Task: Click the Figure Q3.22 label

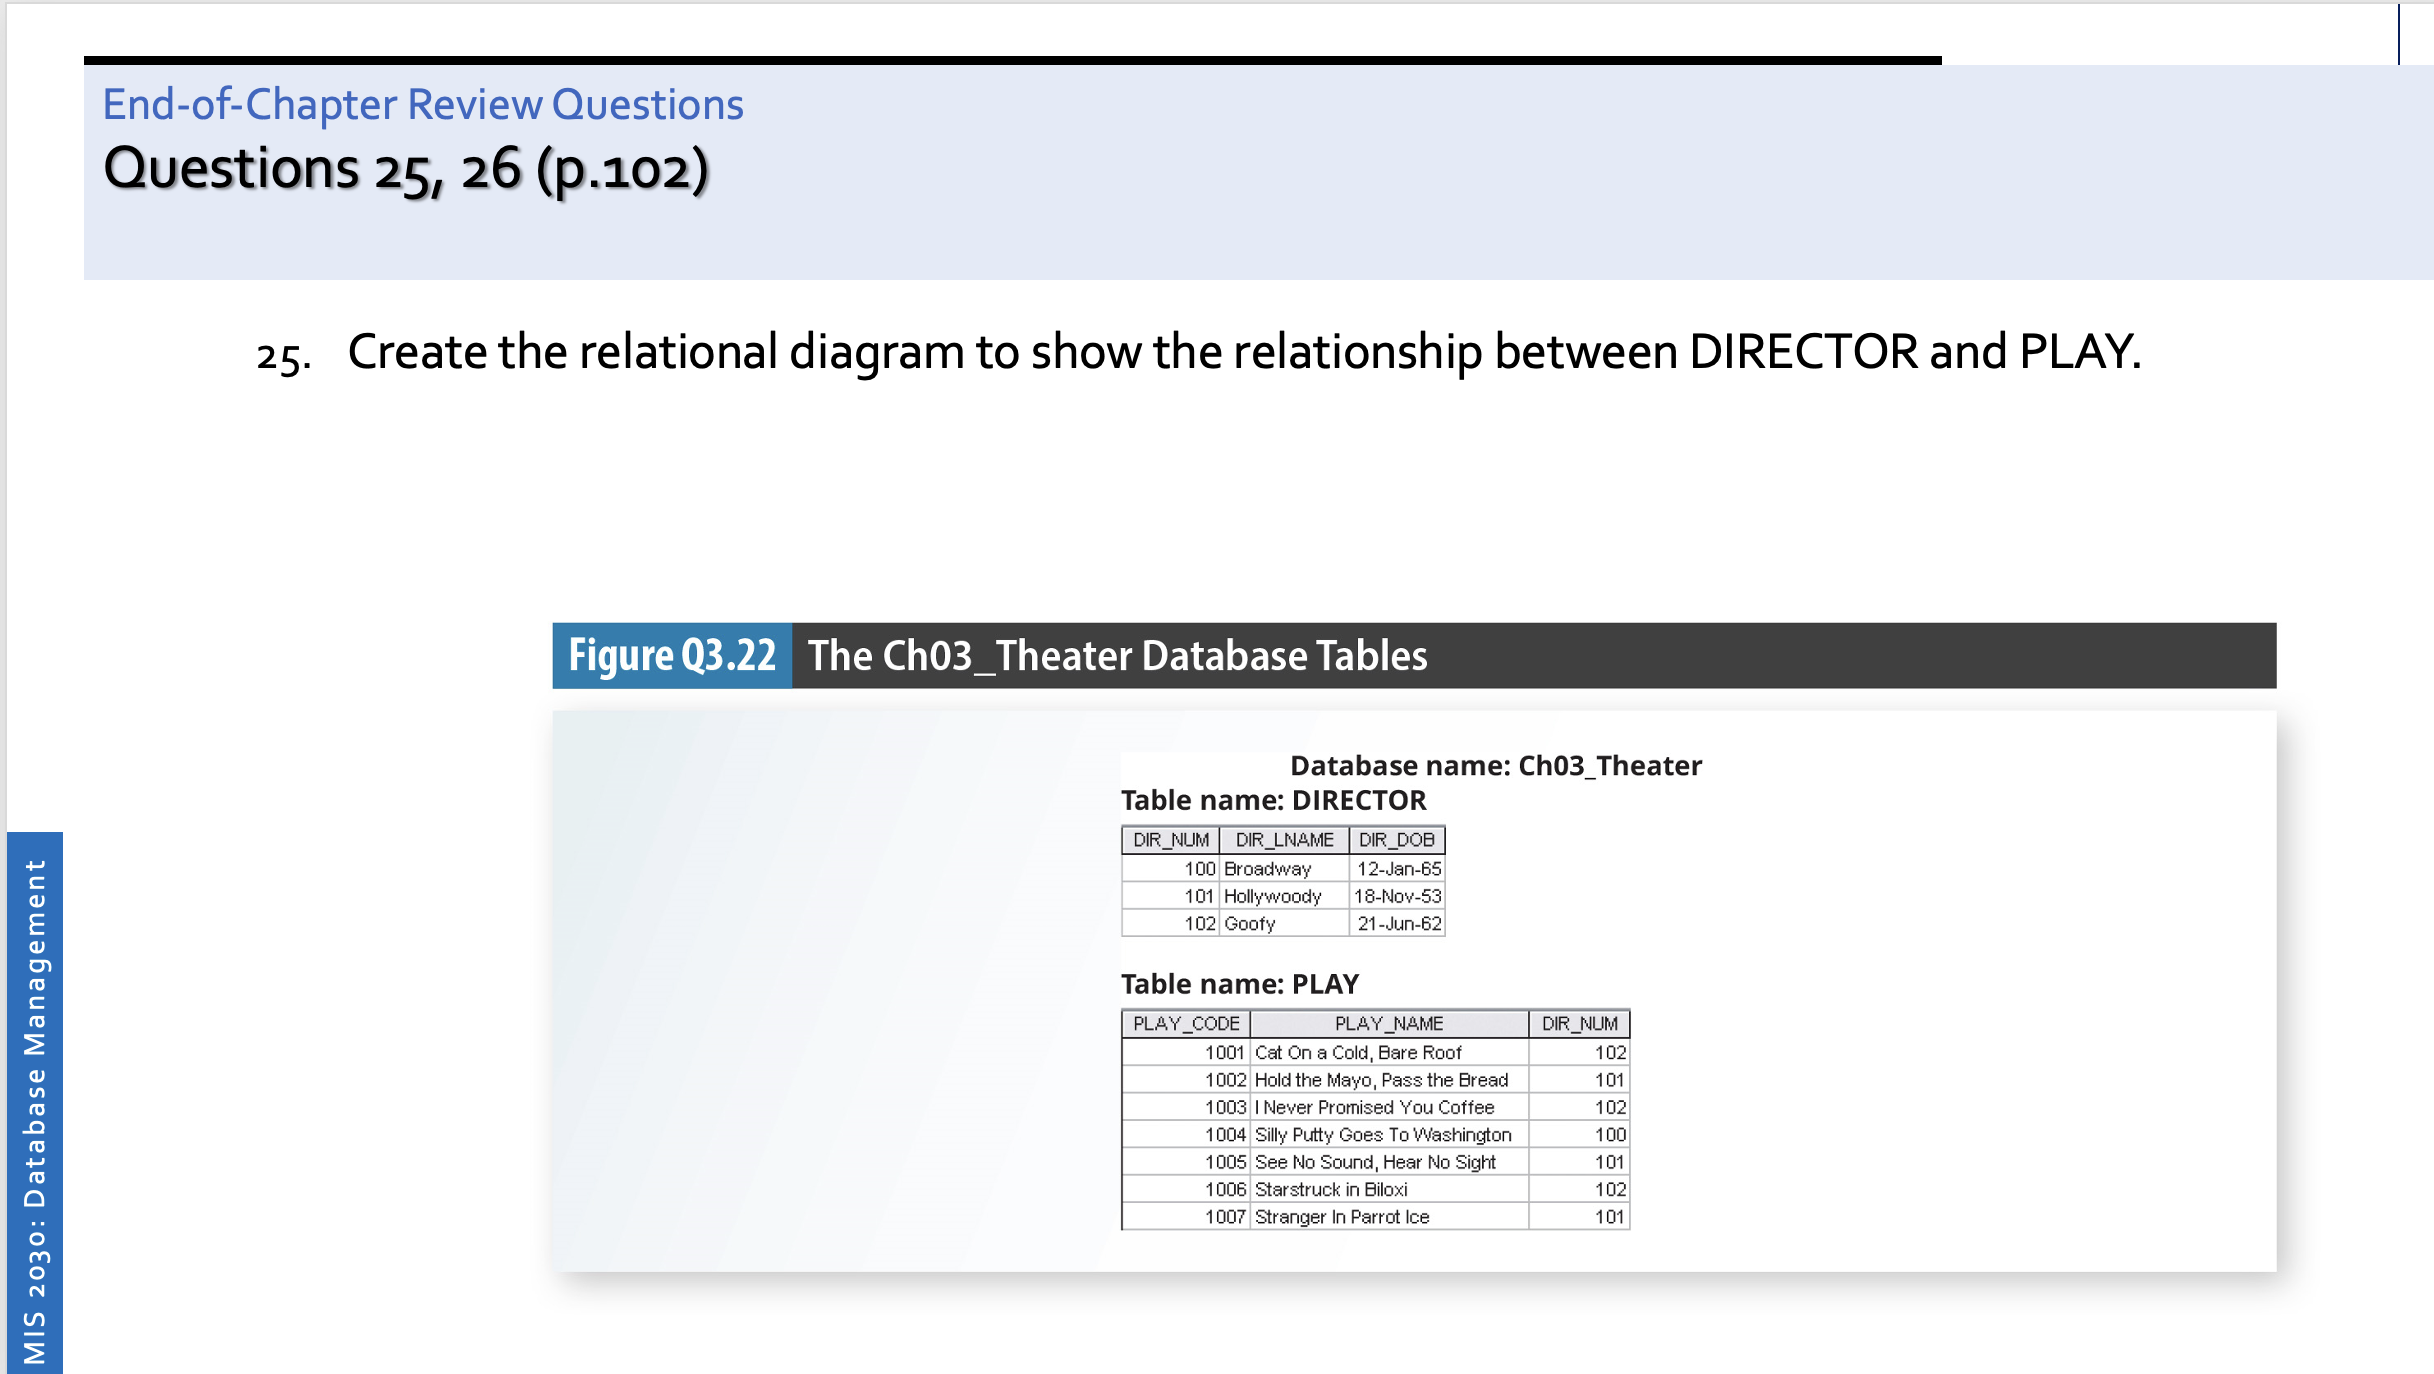Action: (x=672, y=655)
